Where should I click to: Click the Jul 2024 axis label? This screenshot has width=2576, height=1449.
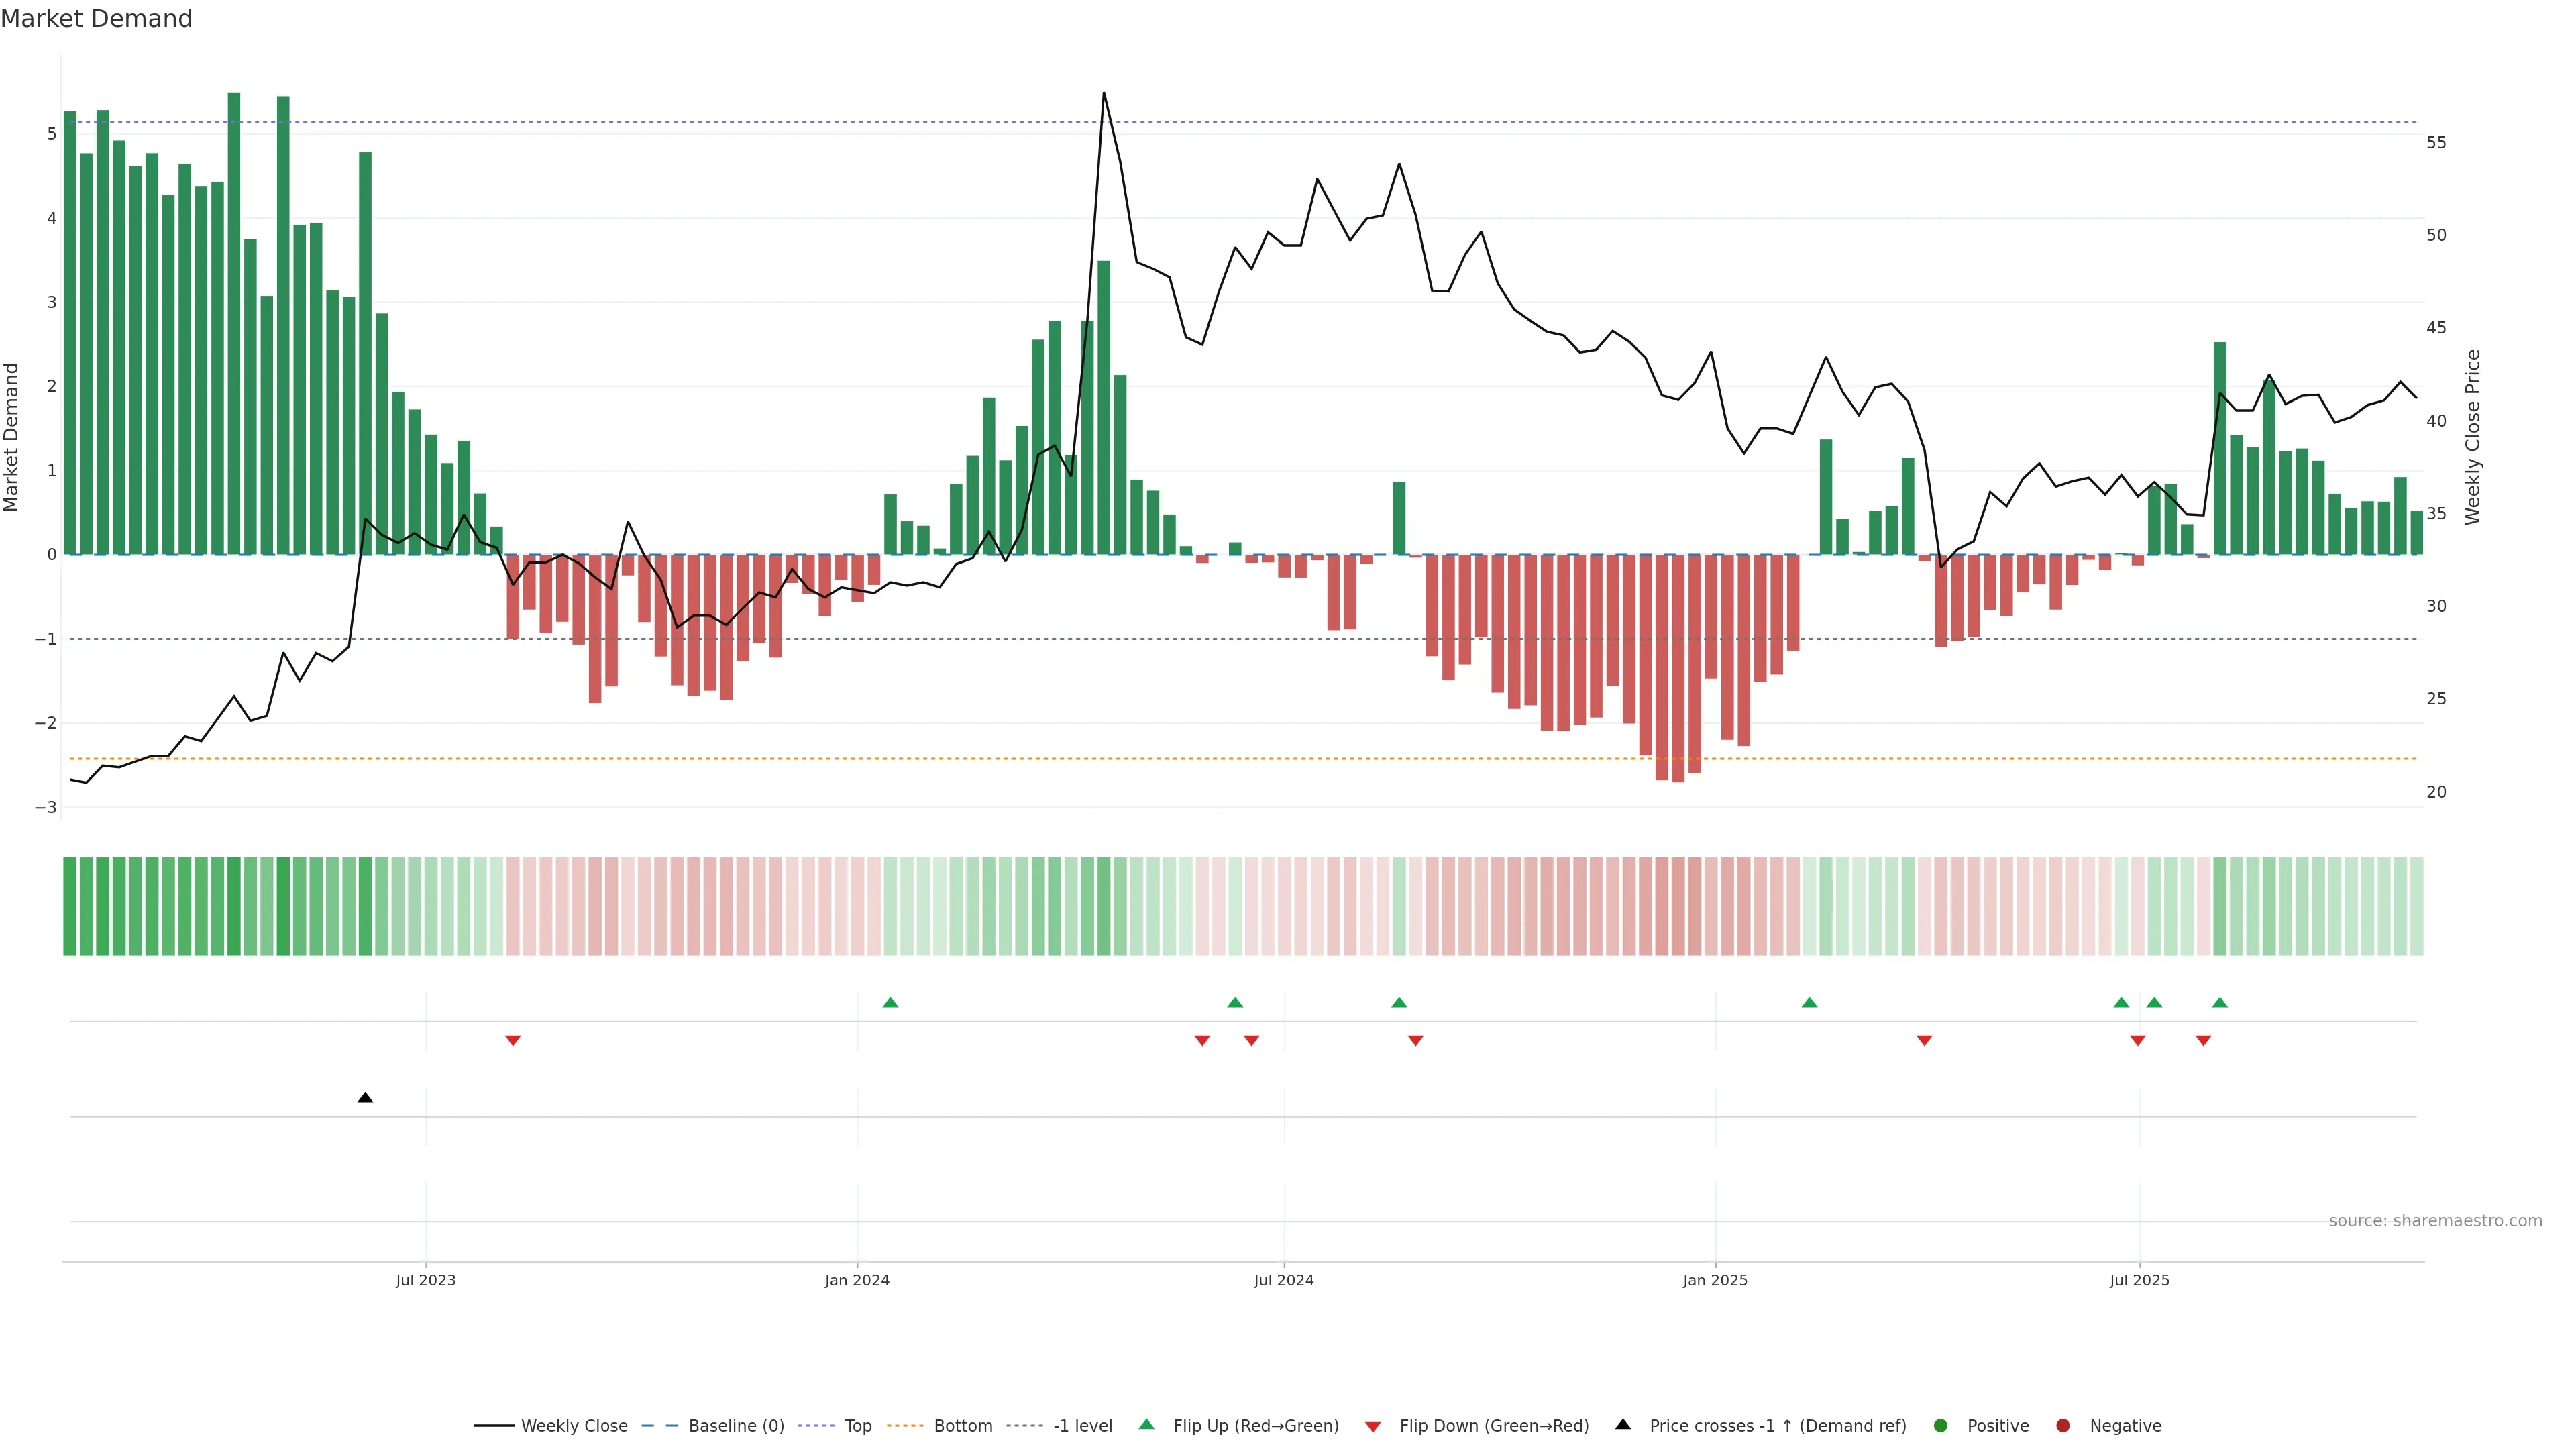(x=1283, y=1280)
